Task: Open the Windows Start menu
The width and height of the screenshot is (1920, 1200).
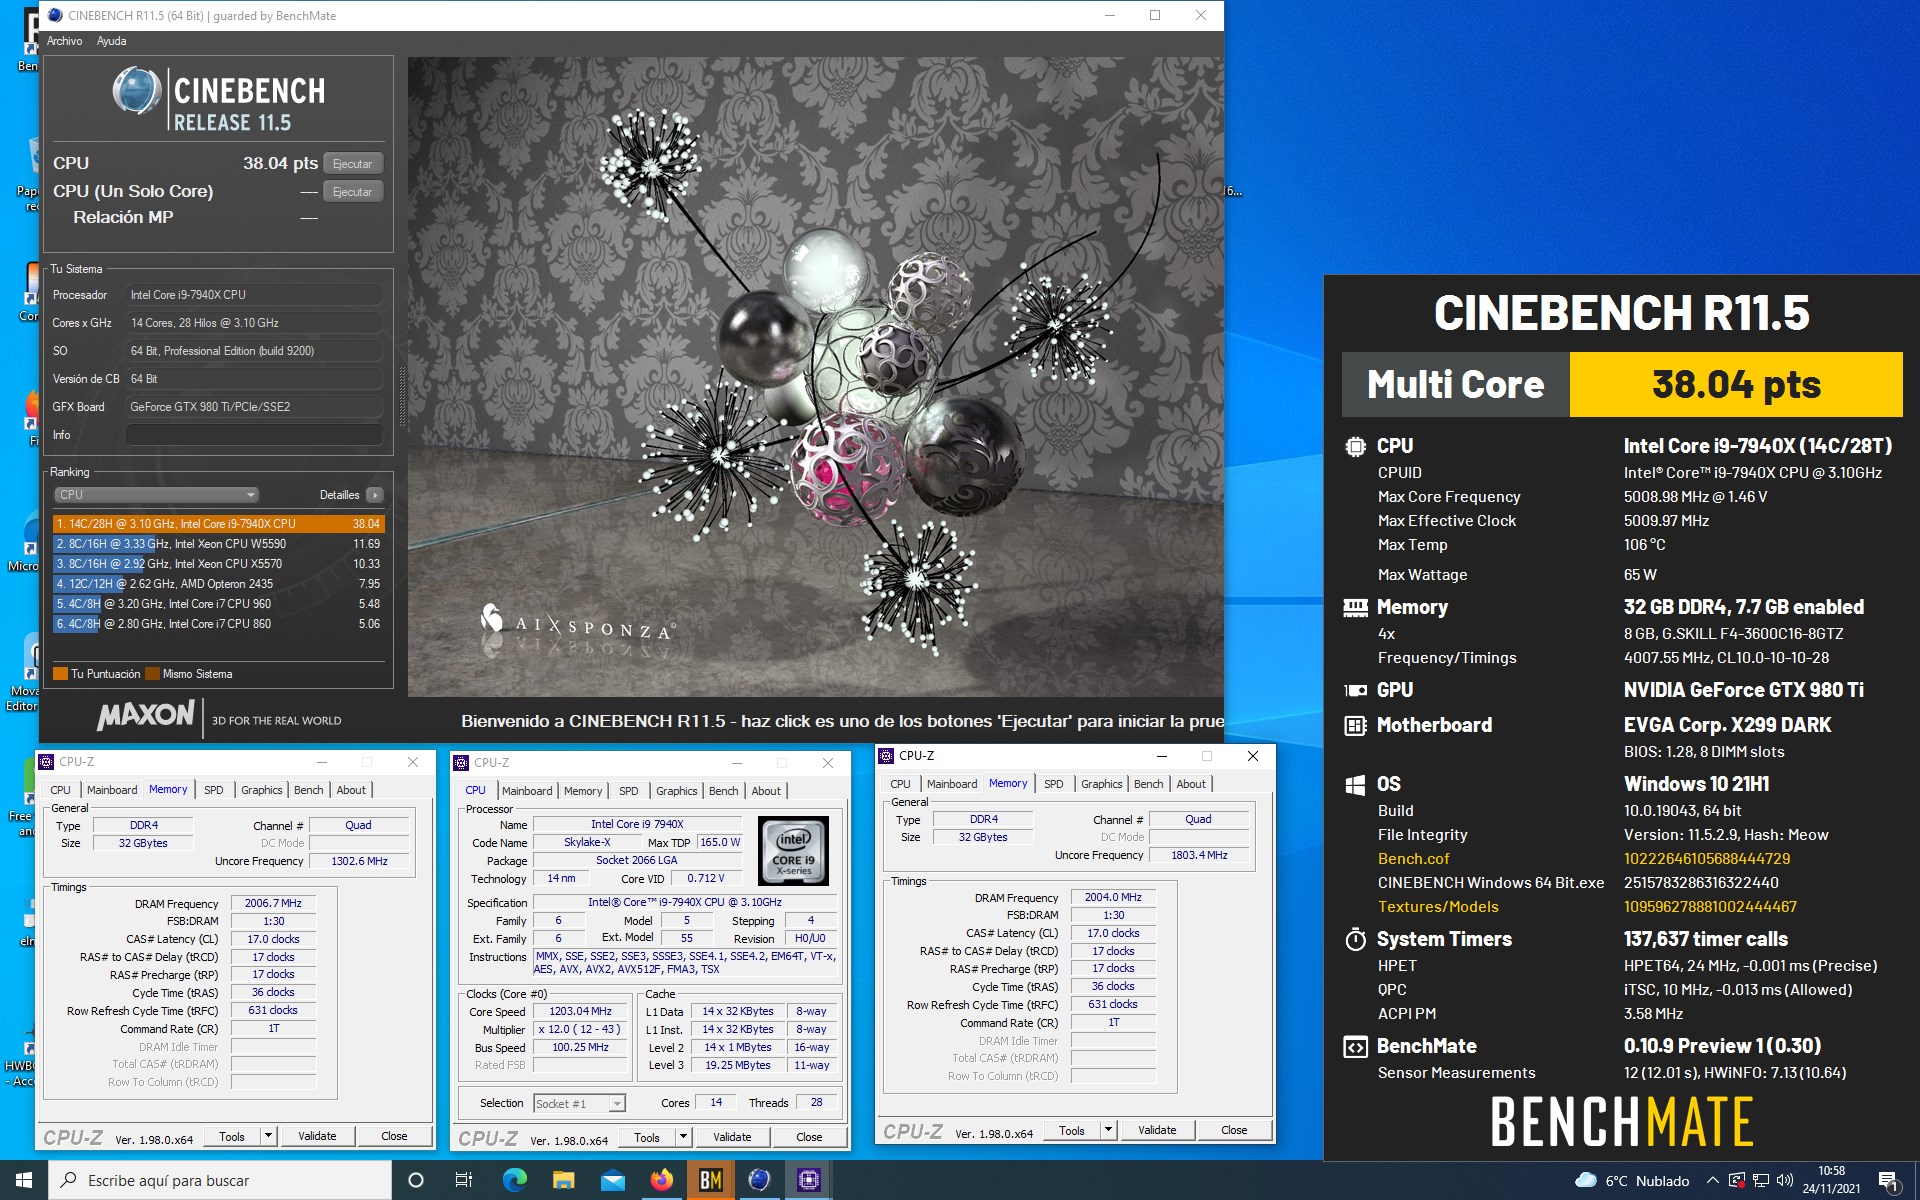Action: [24, 1180]
